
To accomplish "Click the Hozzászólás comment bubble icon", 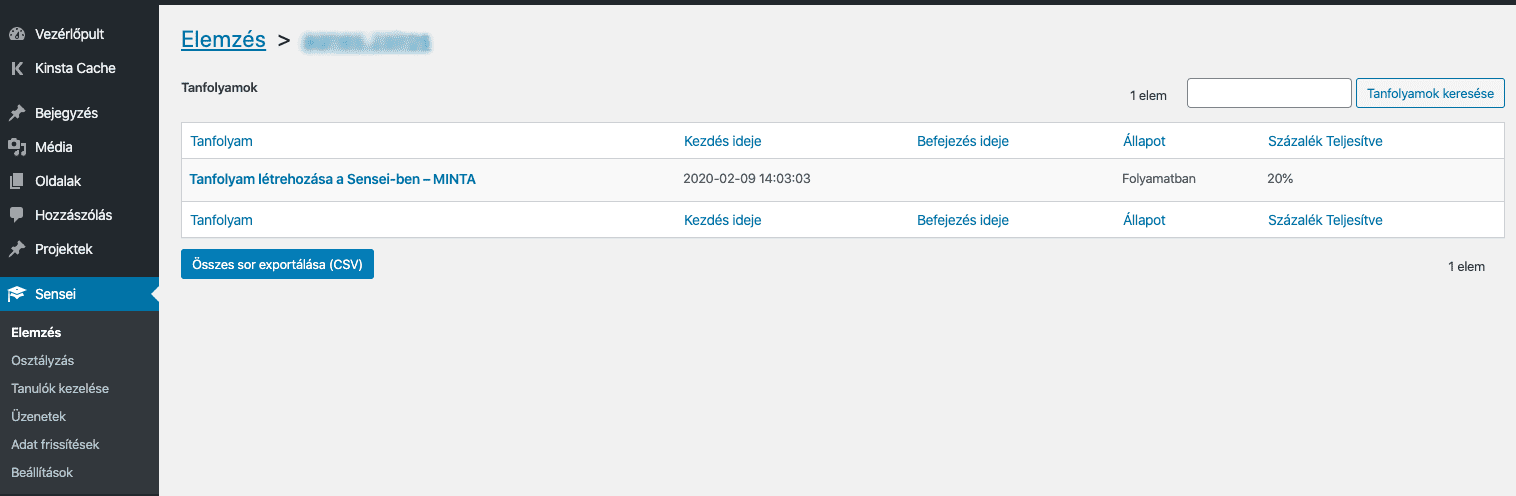I will [16, 215].
